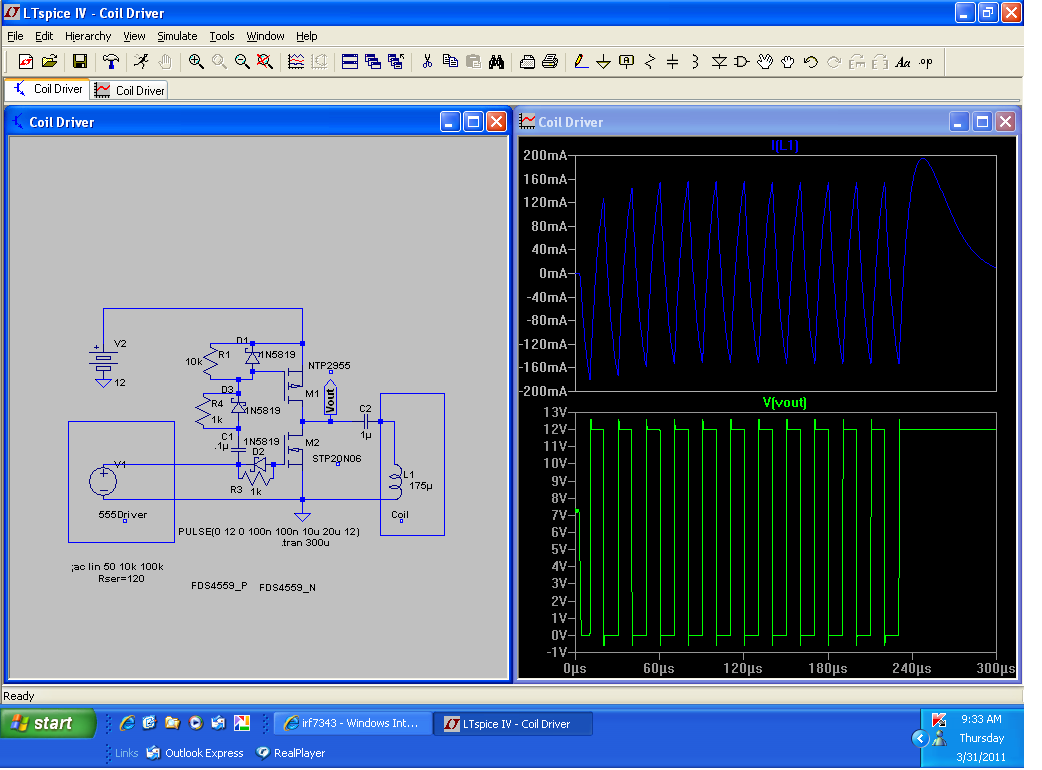Click the Vout net label flag
The height and width of the screenshot is (770, 1042).
(x=330, y=399)
